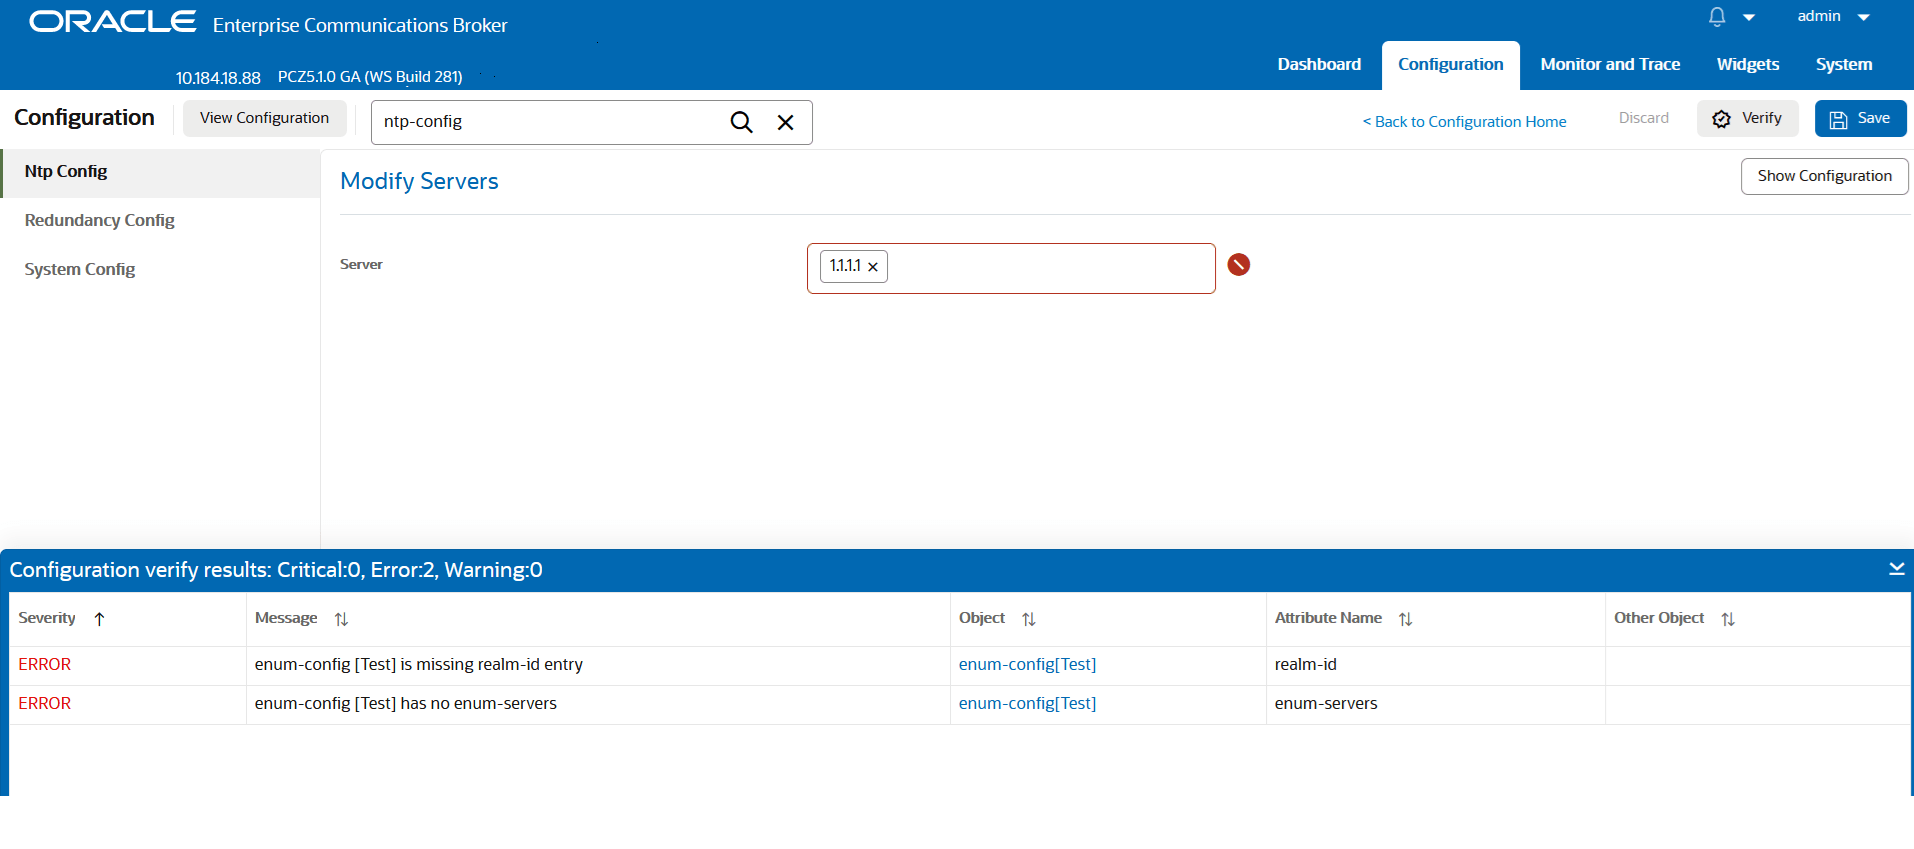Open the Dashboard tab
Image resolution: width=1914 pixels, height=849 pixels.
1319,64
